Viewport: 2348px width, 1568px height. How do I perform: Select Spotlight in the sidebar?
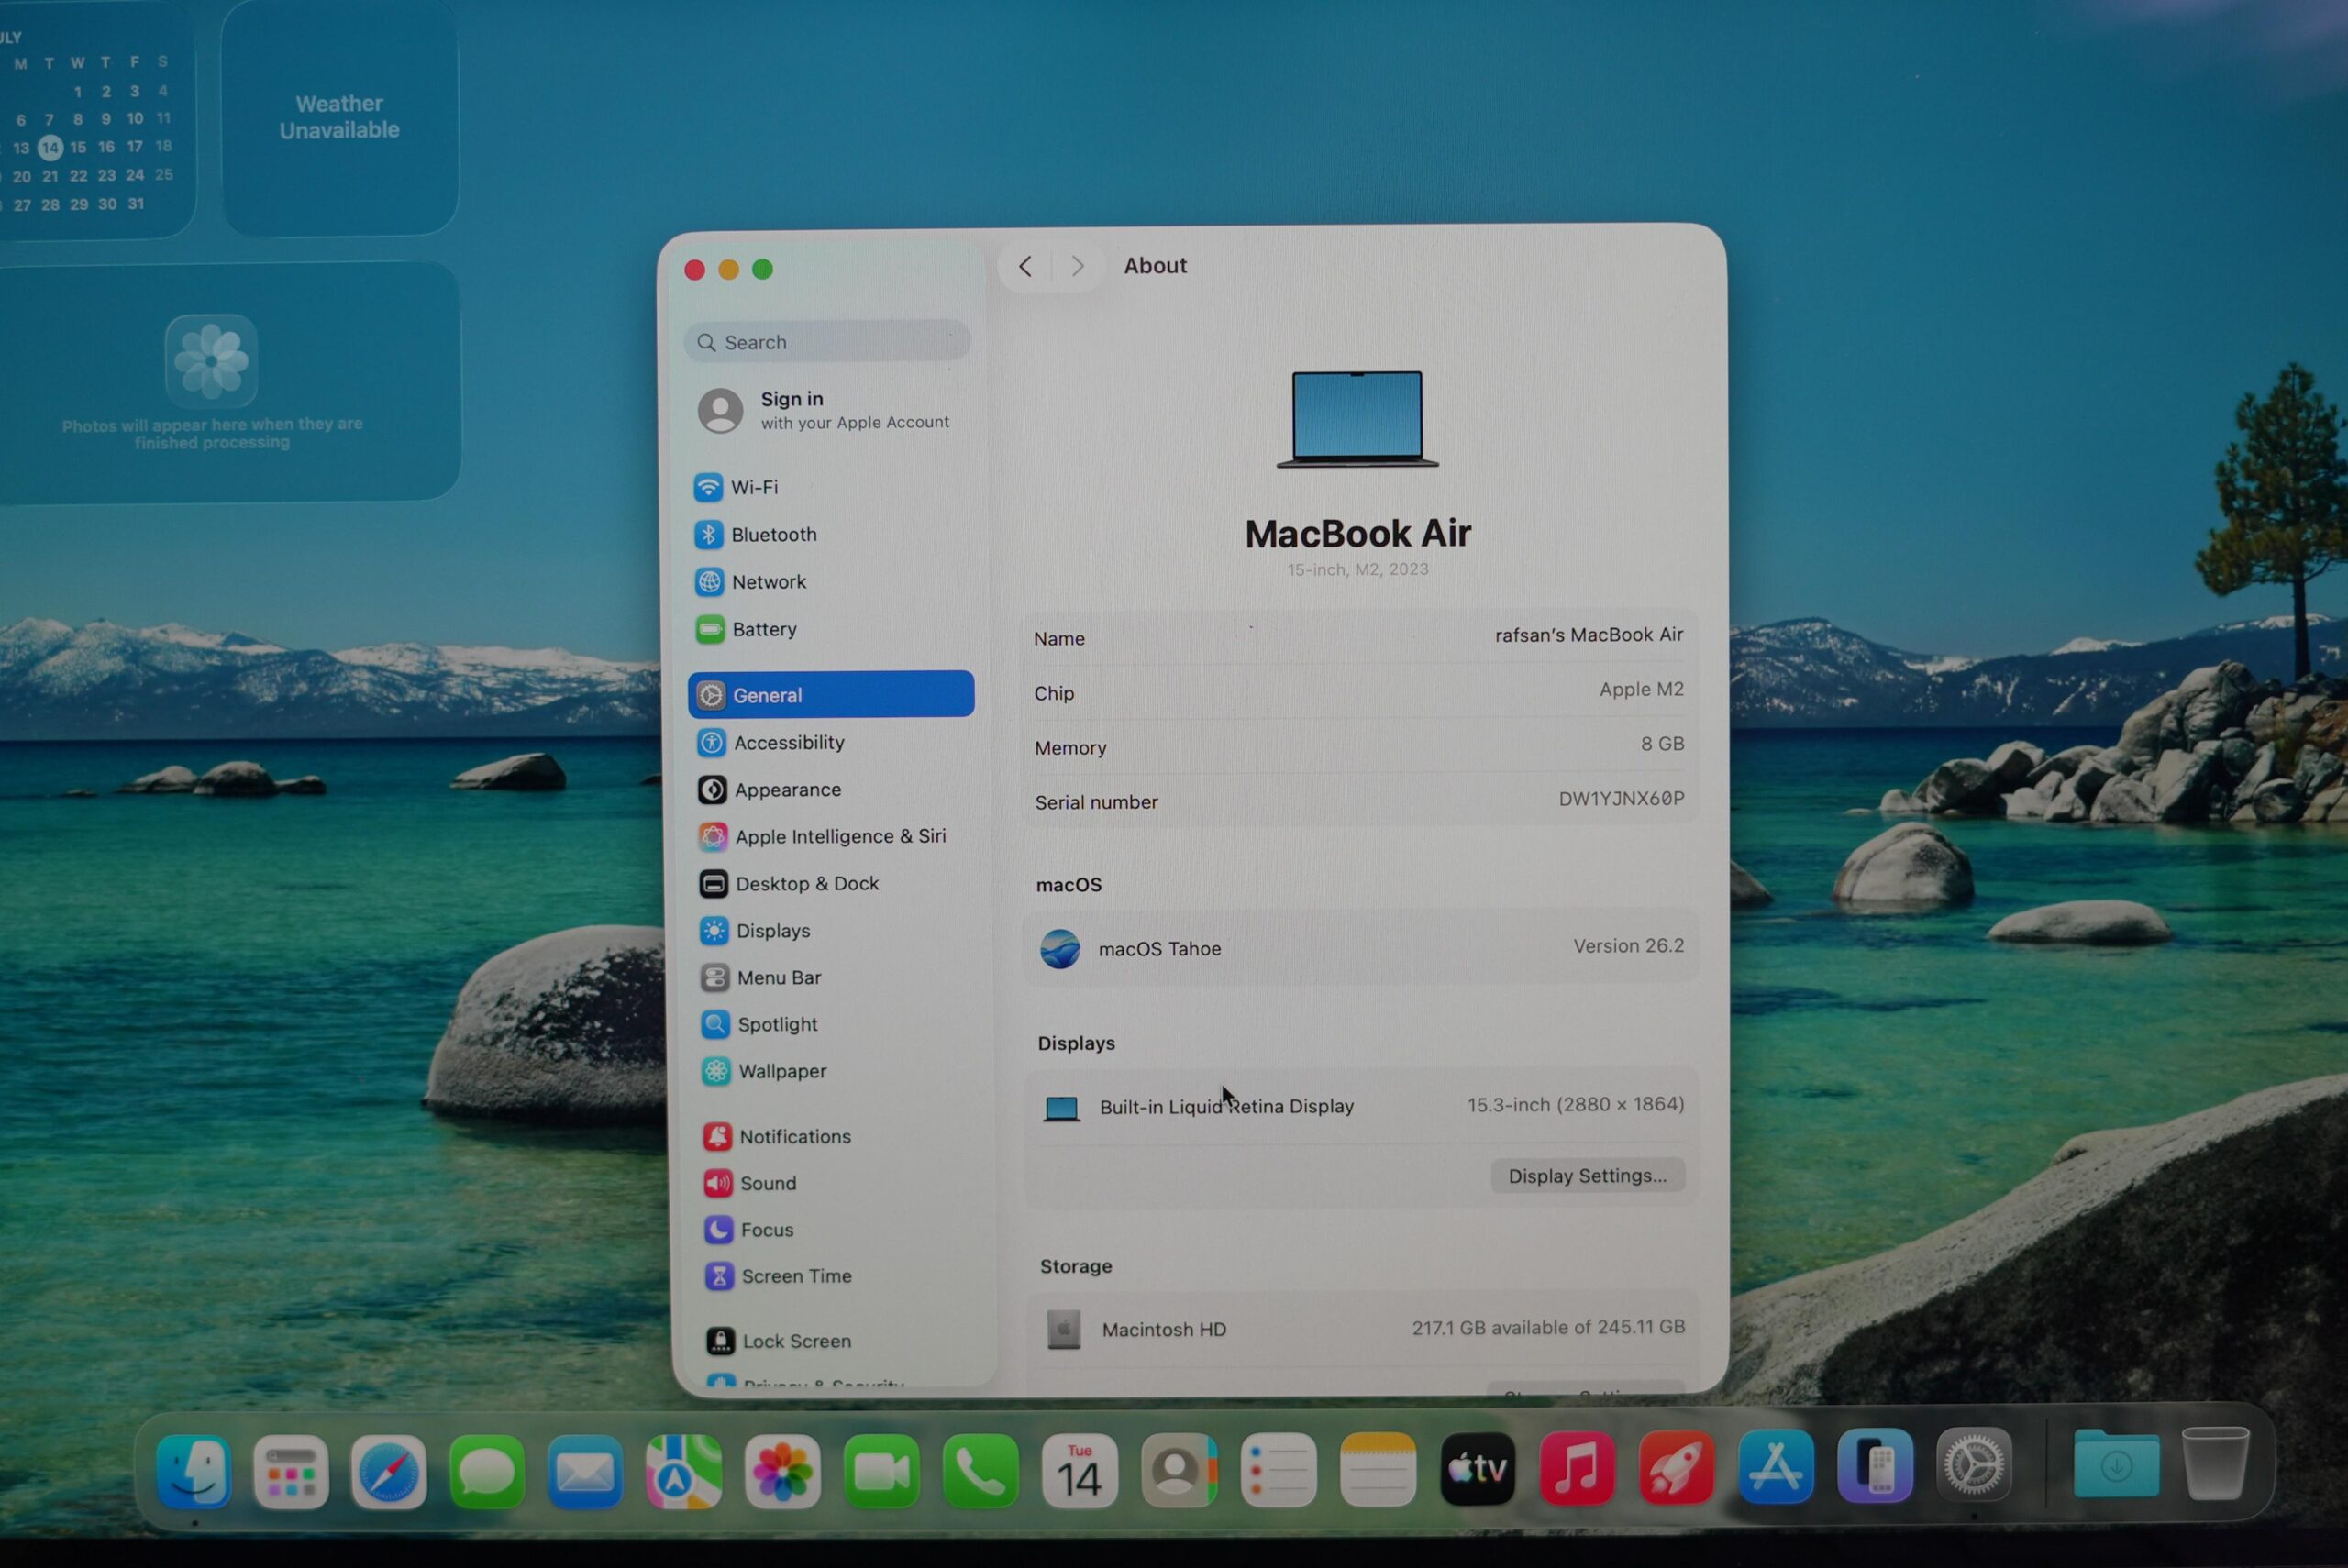click(836, 1024)
